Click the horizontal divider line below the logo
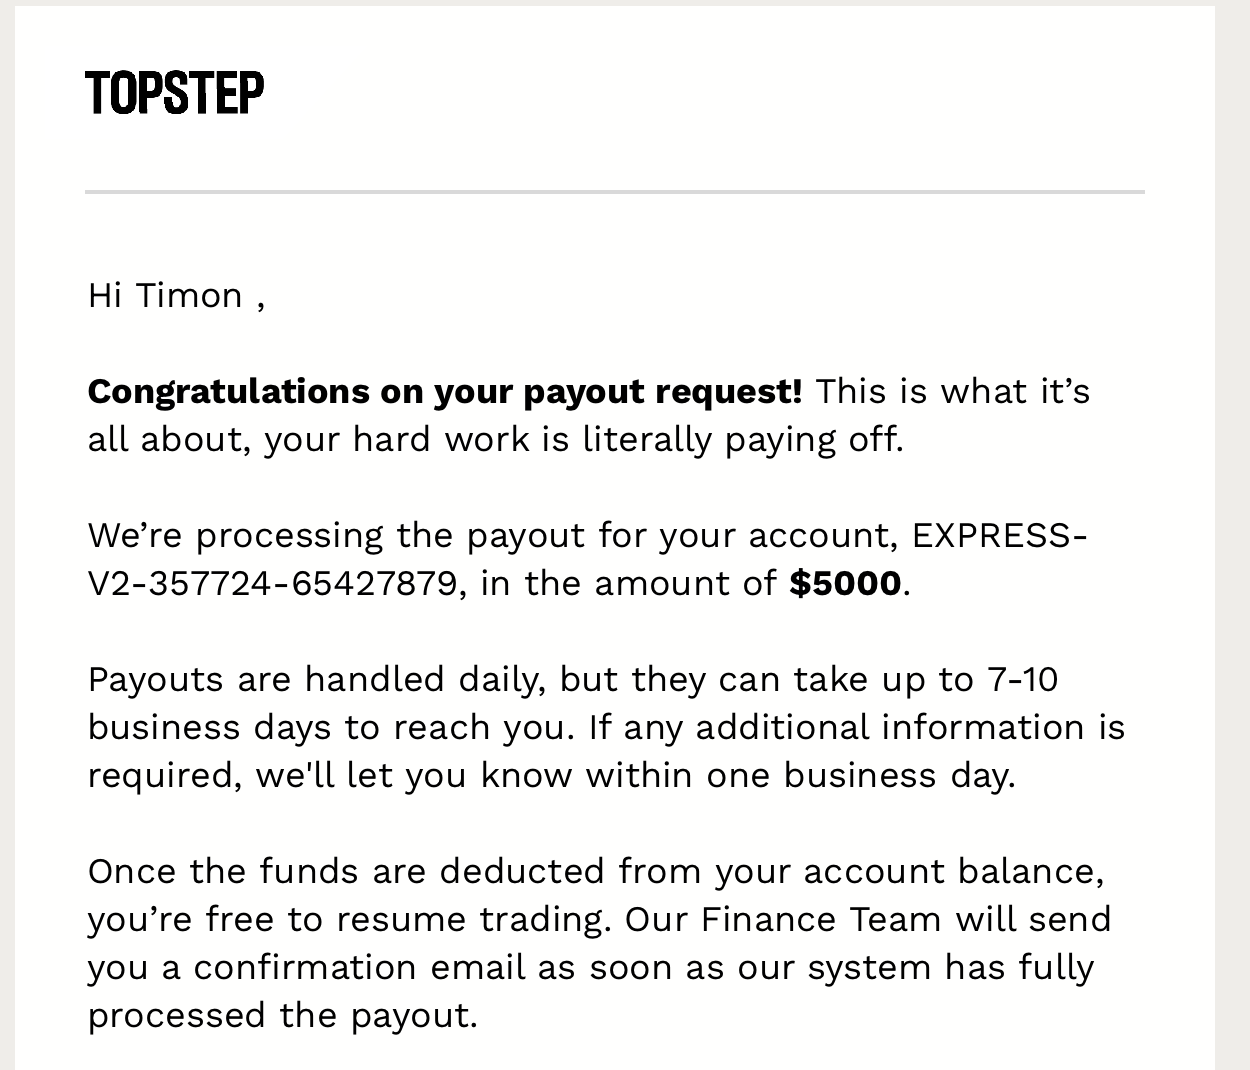 point(614,191)
